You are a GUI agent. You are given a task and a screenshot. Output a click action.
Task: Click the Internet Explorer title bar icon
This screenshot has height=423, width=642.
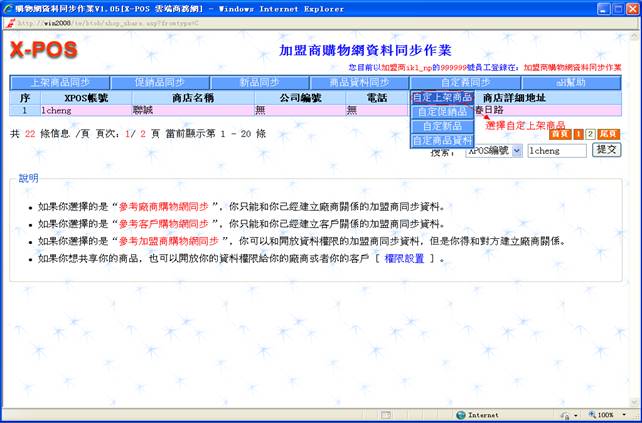coord(9,7)
